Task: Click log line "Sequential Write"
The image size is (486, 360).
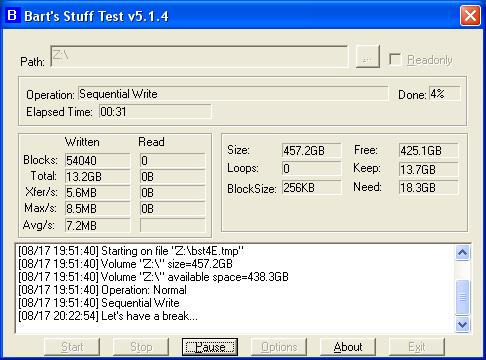Action: tap(99, 303)
